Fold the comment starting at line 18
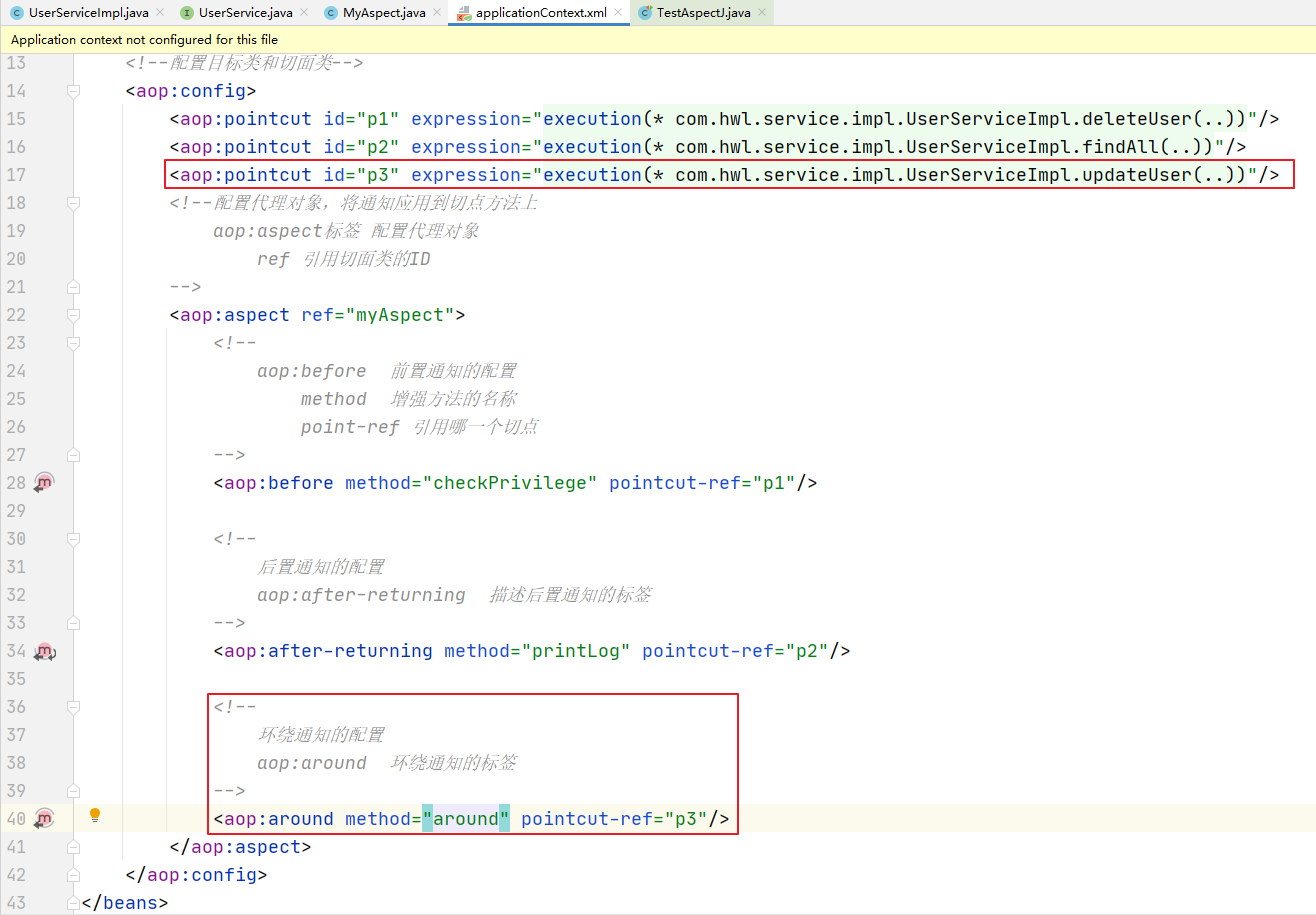 [x=73, y=203]
